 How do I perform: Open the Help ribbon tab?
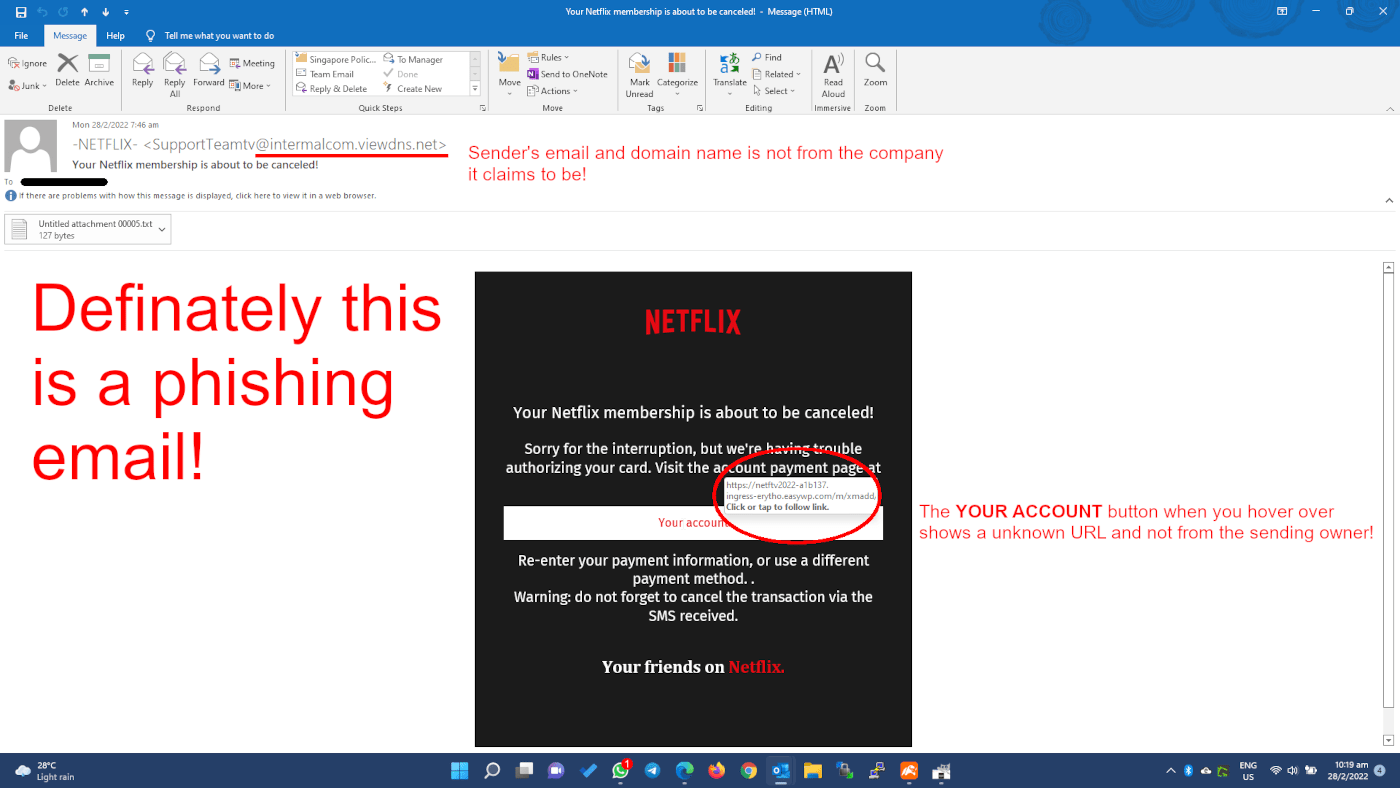[115, 36]
